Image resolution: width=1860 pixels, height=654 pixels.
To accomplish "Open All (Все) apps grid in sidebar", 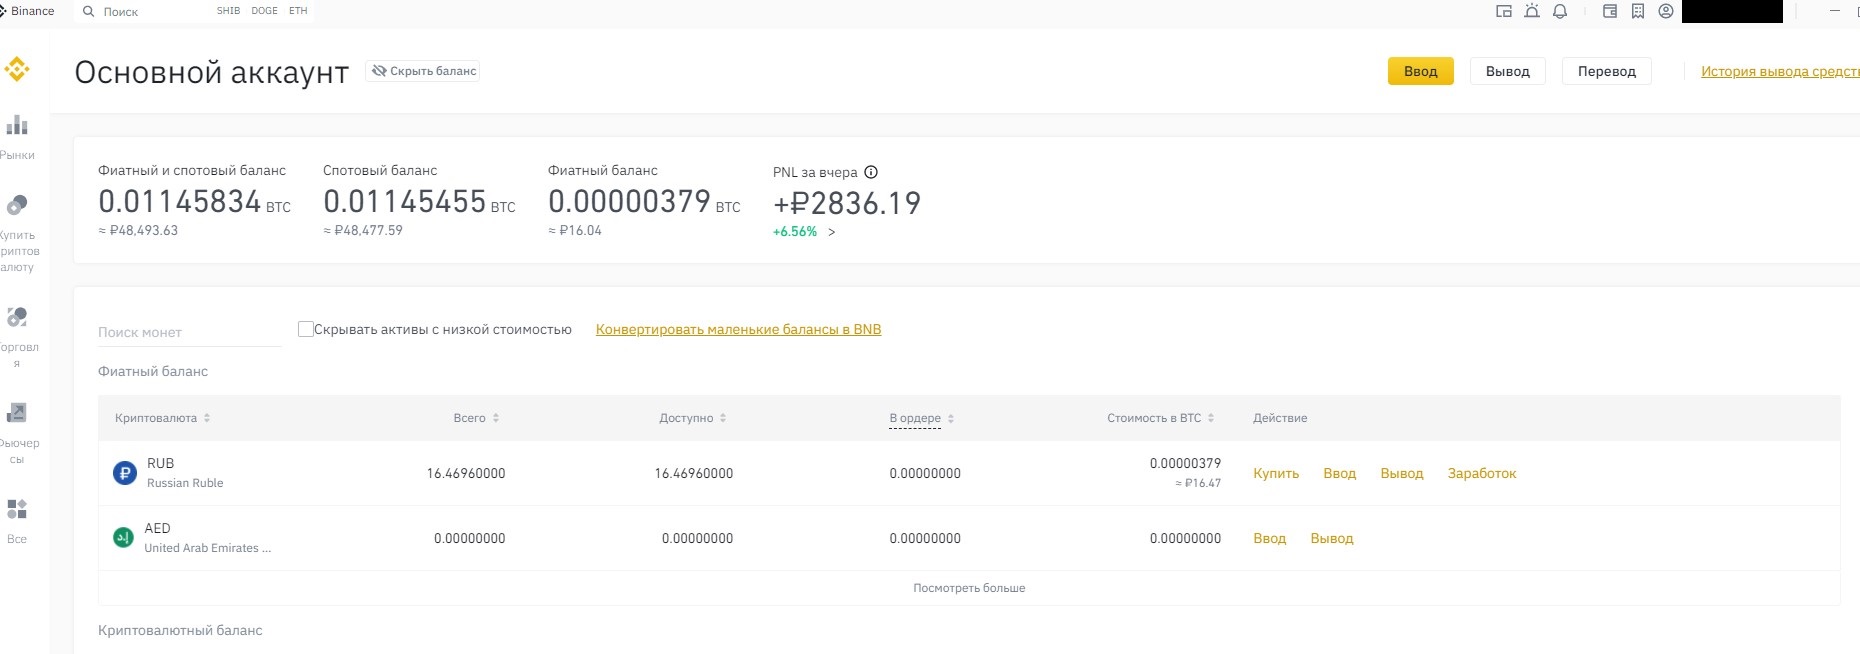I will click(17, 522).
